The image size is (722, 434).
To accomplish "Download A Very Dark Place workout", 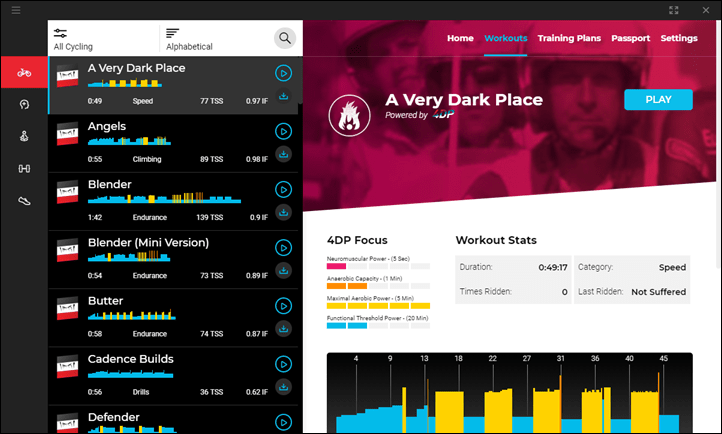I will 283,96.
